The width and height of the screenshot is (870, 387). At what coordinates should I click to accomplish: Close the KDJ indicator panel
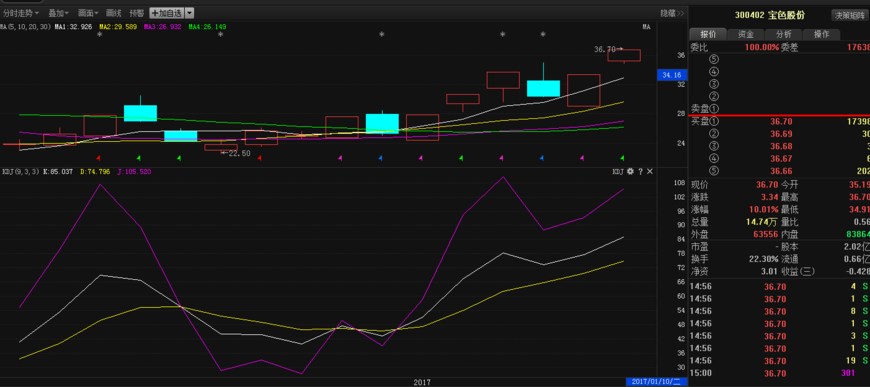650,172
